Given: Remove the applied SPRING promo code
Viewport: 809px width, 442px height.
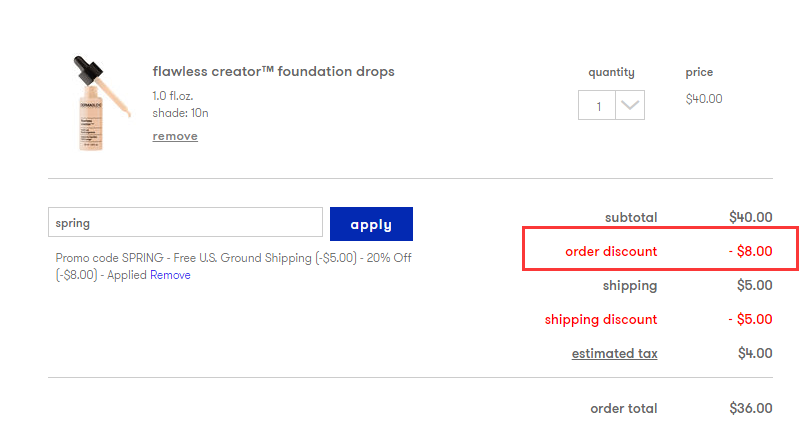Looking at the screenshot, I should [170, 275].
